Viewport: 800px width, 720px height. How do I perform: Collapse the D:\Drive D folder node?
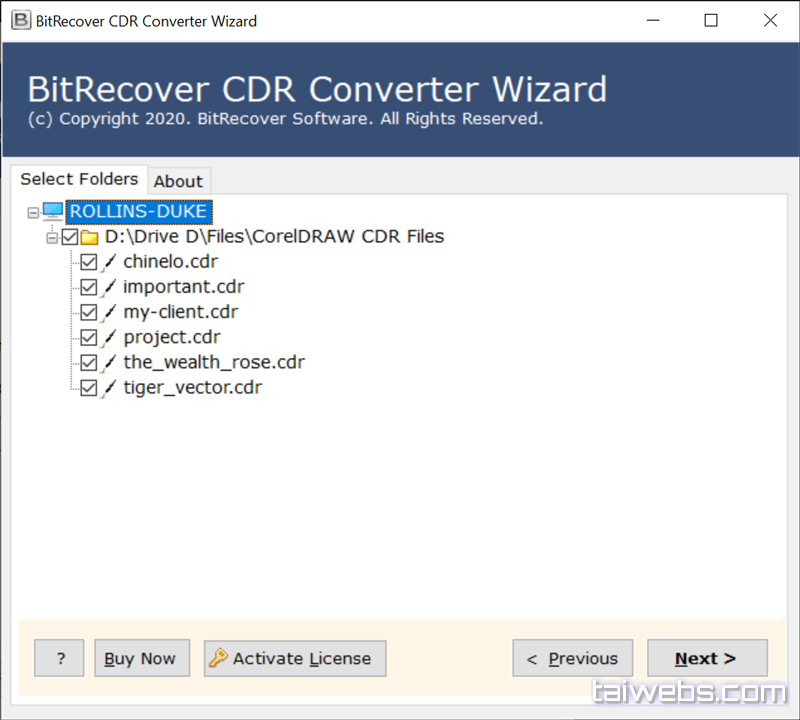[52, 238]
